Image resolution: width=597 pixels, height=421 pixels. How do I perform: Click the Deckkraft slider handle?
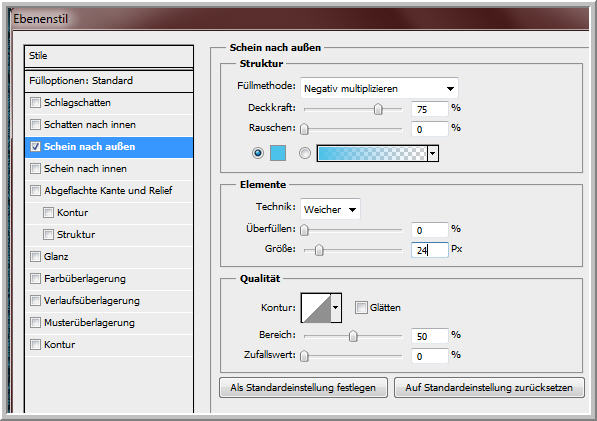click(378, 109)
